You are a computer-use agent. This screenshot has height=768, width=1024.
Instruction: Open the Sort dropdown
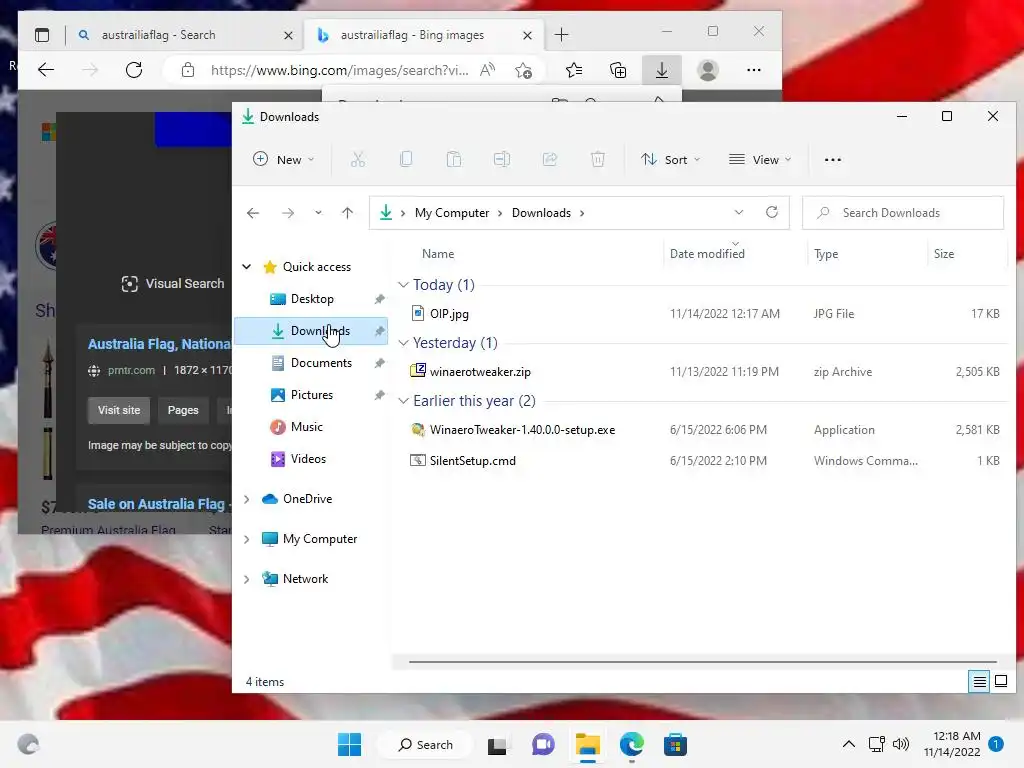click(x=671, y=159)
